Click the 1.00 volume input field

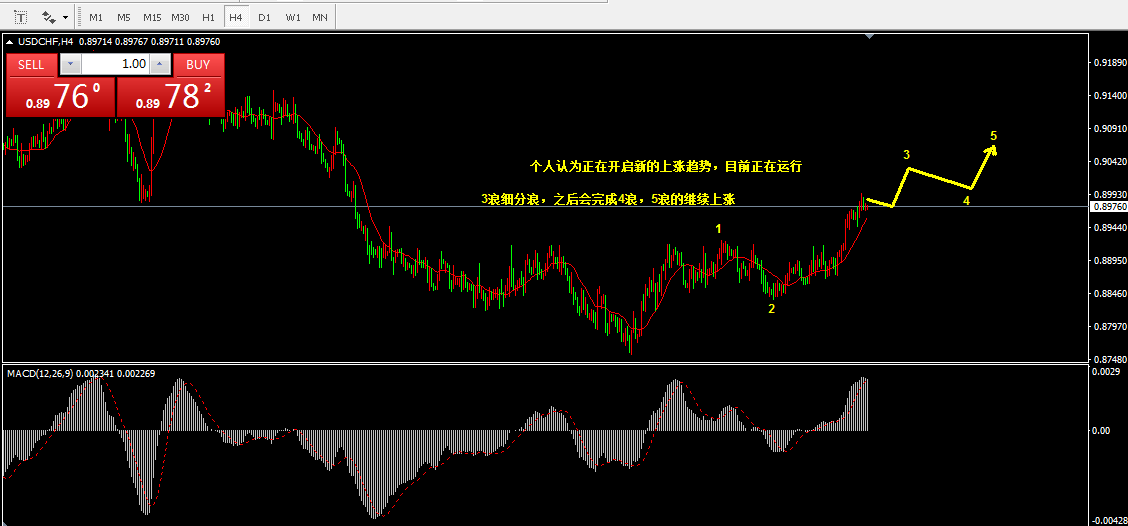click(115, 64)
